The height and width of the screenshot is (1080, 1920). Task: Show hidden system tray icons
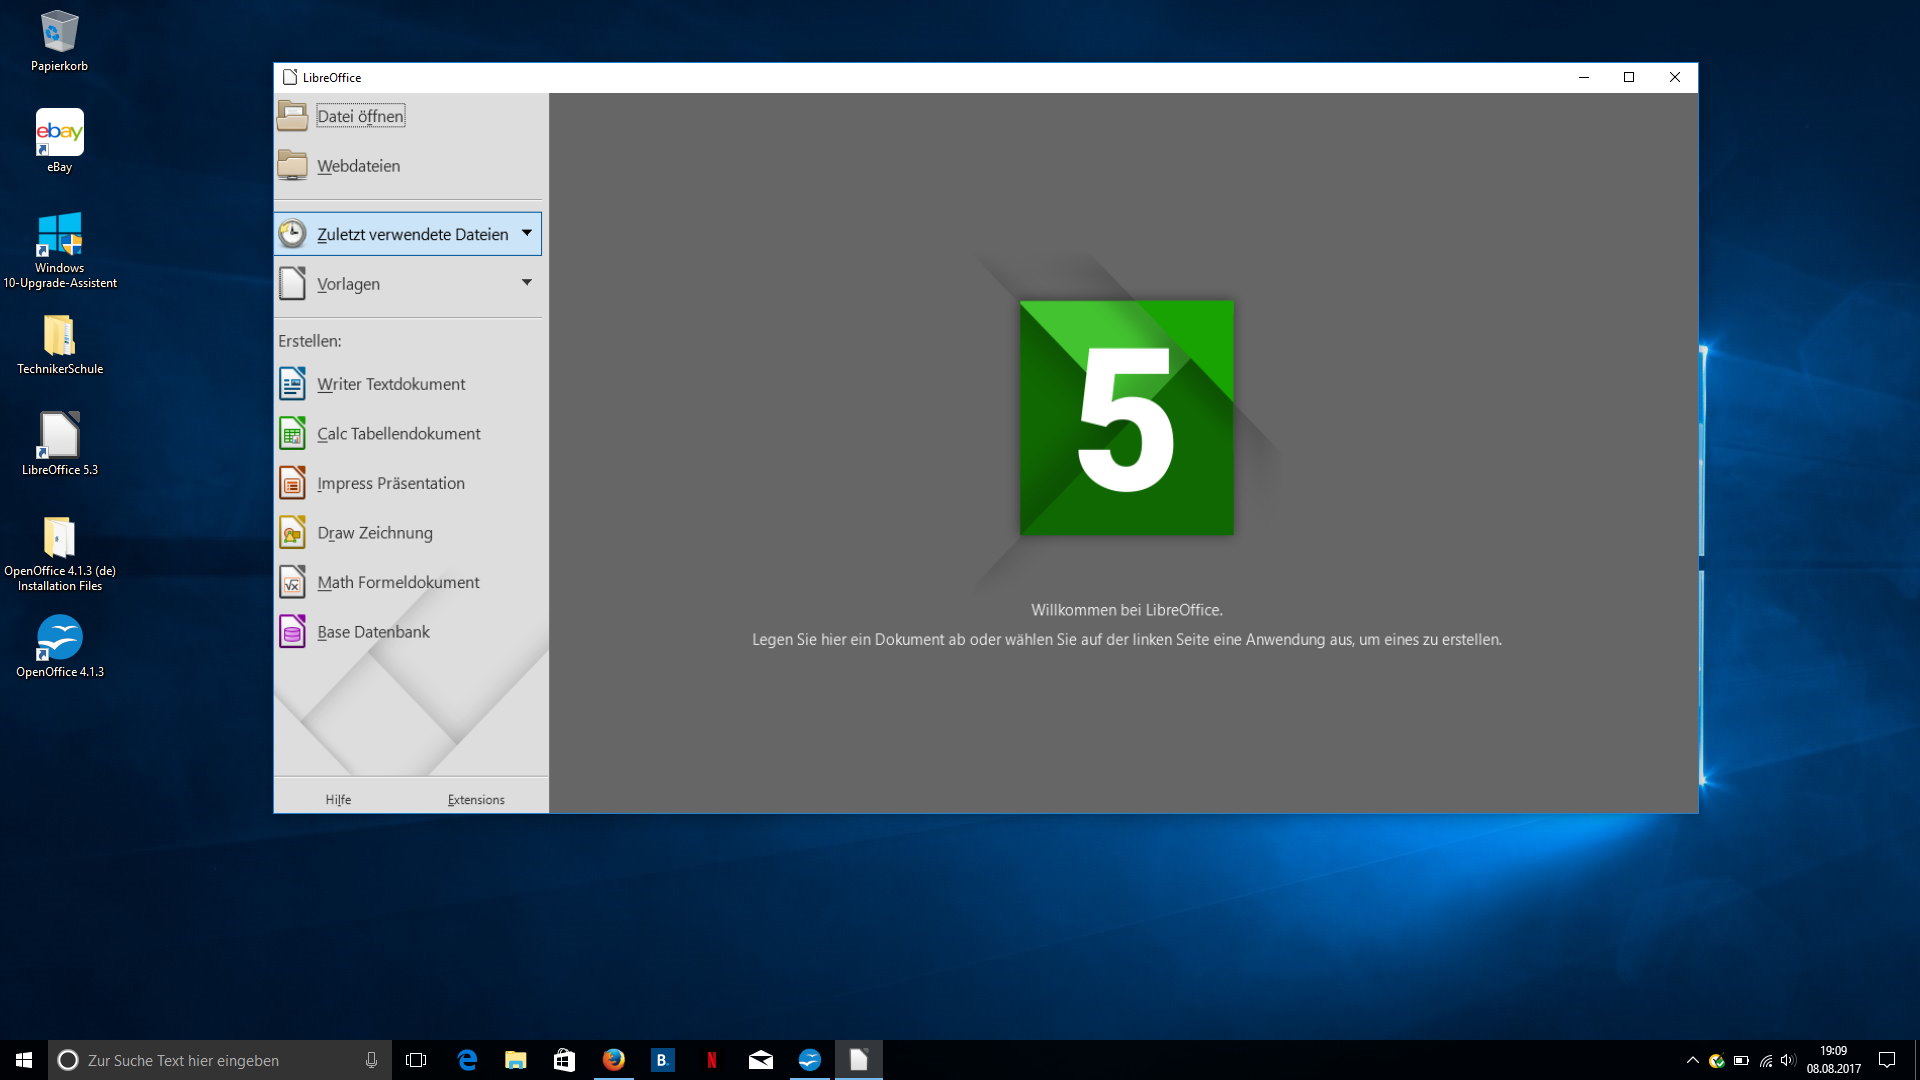click(1692, 1060)
